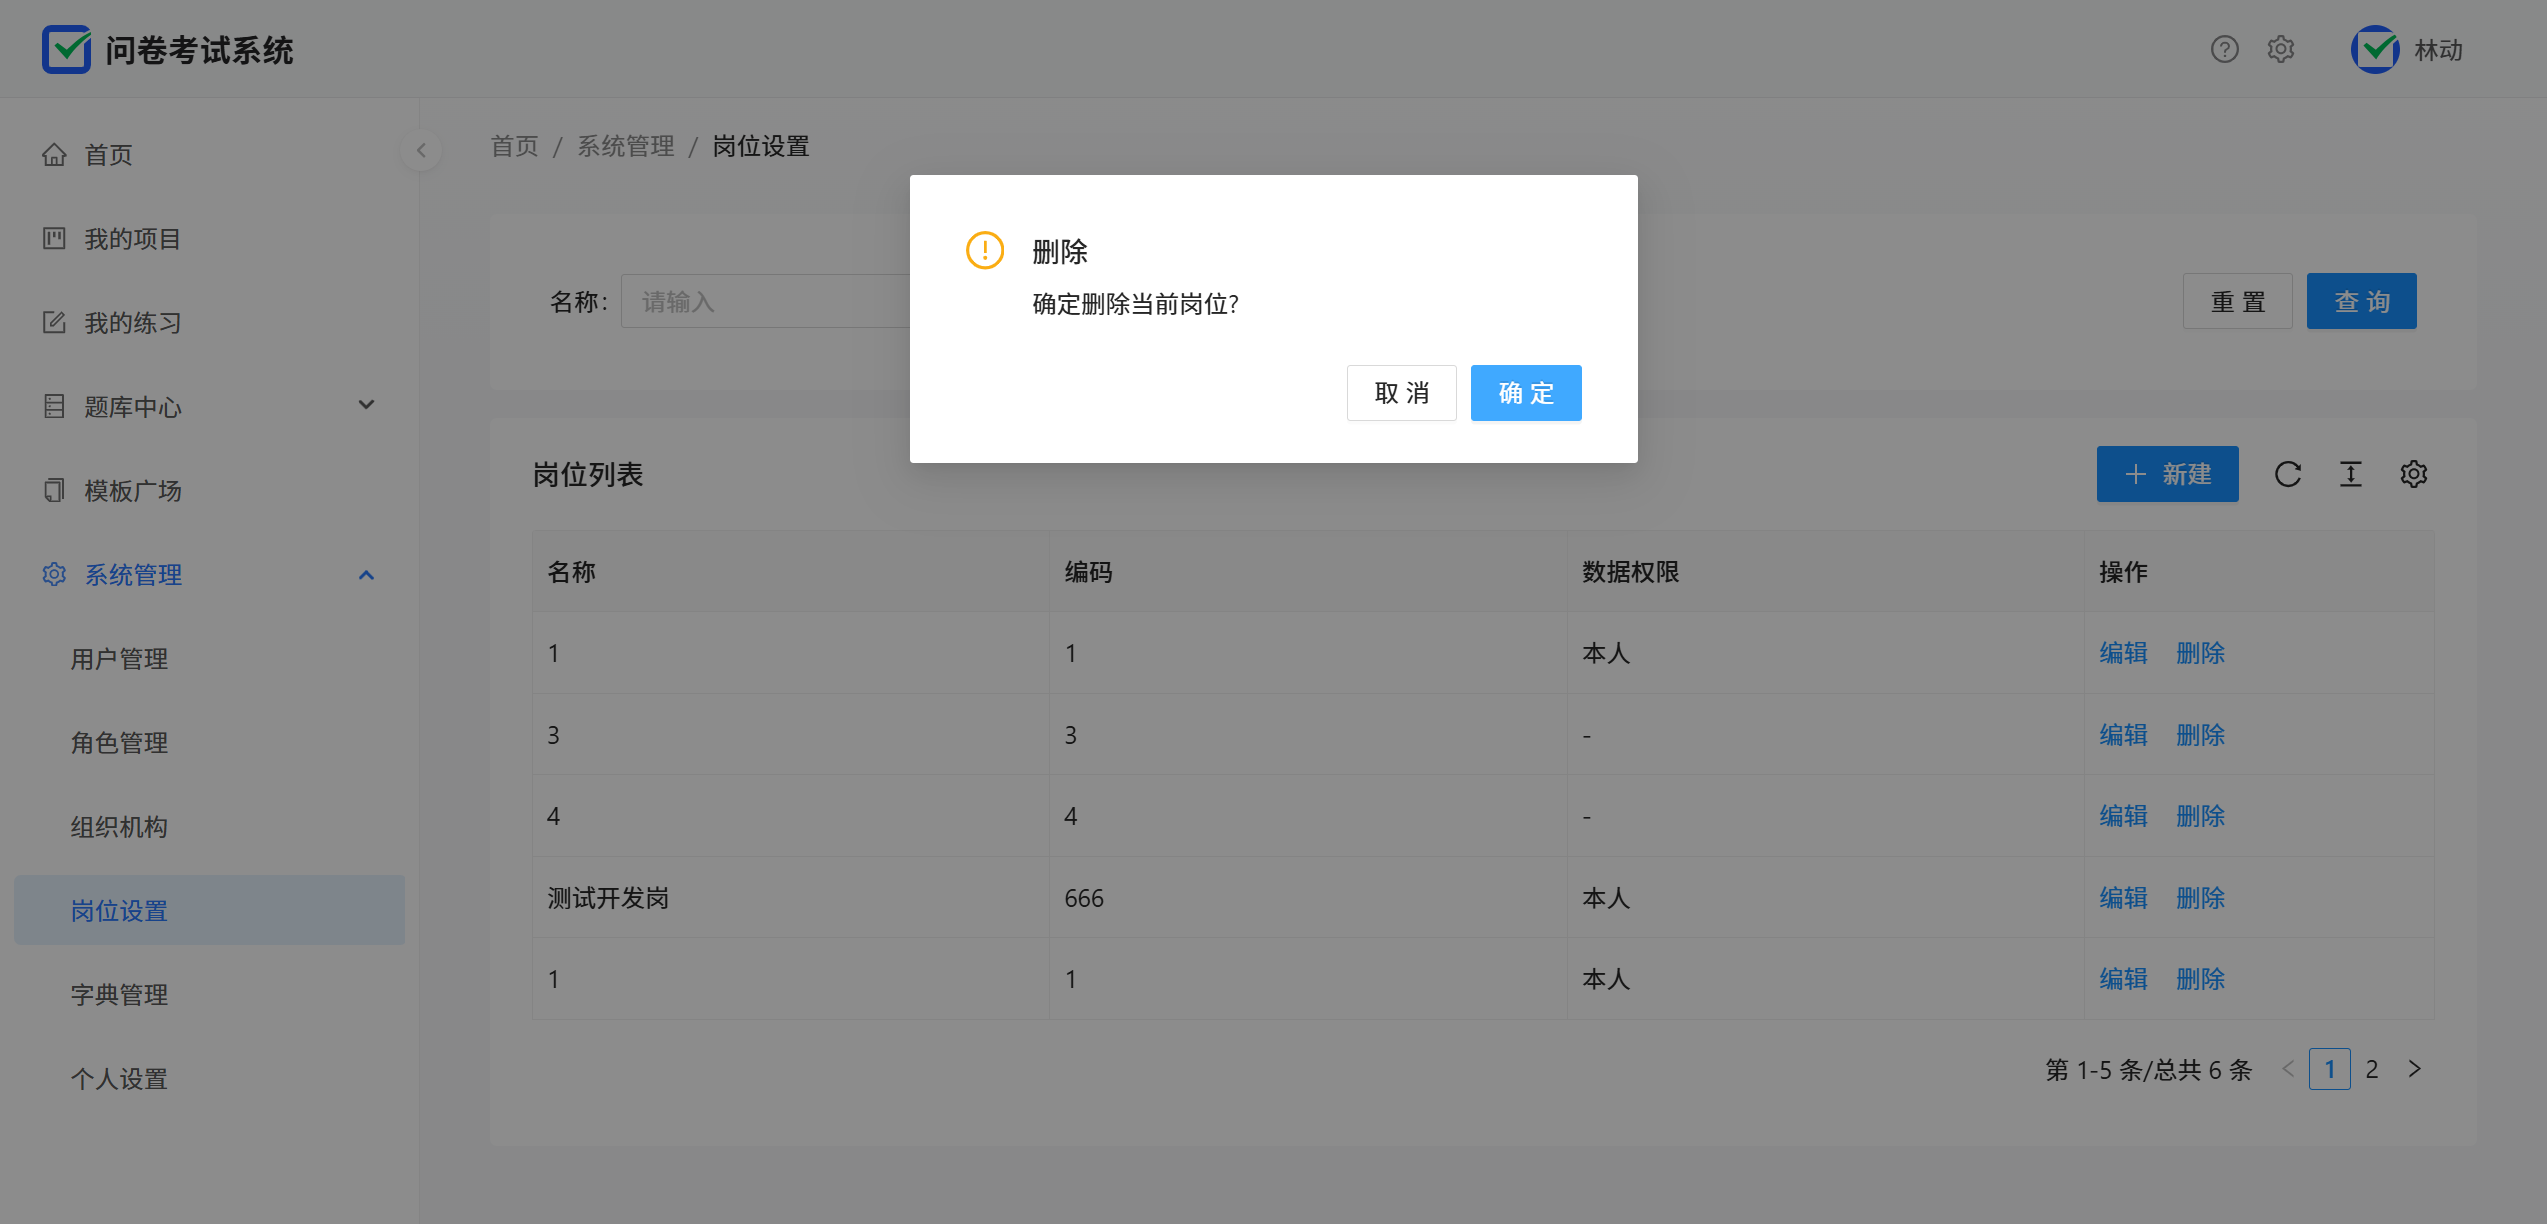Open the header settings gear icon
The height and width of the screenshot is (1224, 2547).
coord(2280,49)
